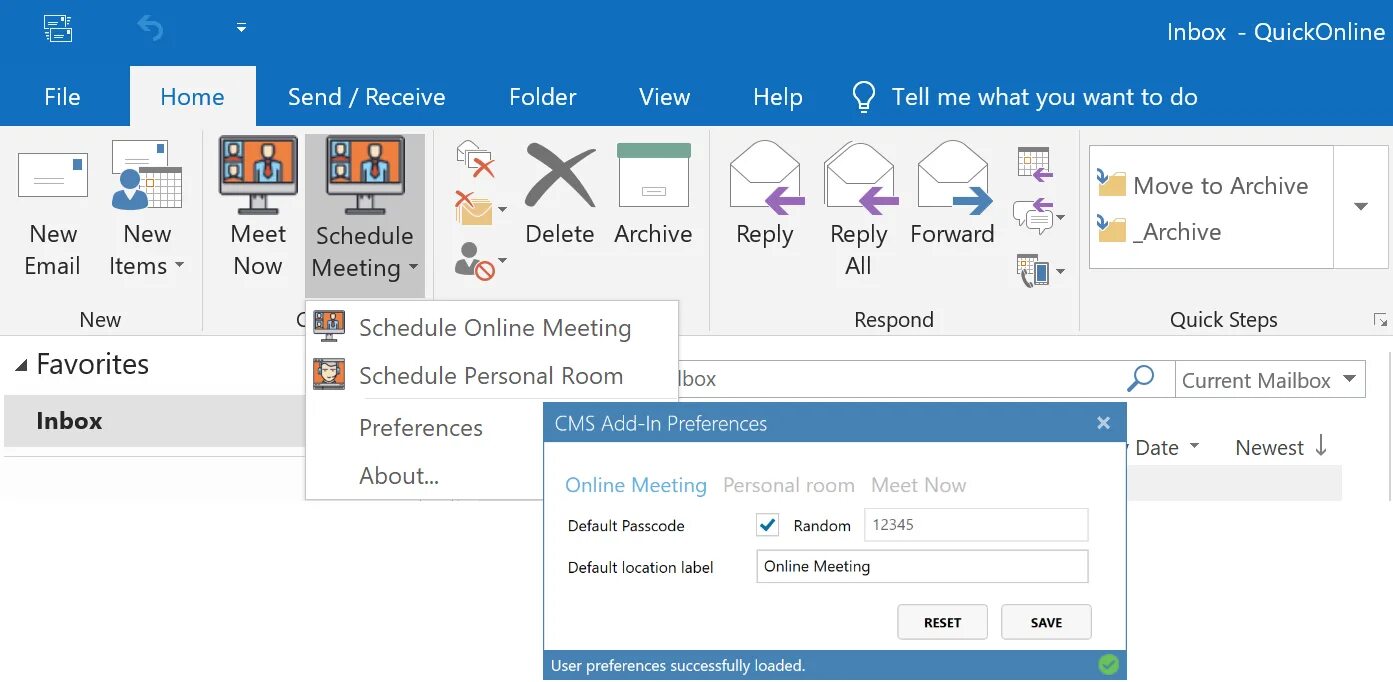Image resolution: width=1393 pixels, height=682 pixels.
Task: Click the Default location label field
Action: tap(922, 566)
